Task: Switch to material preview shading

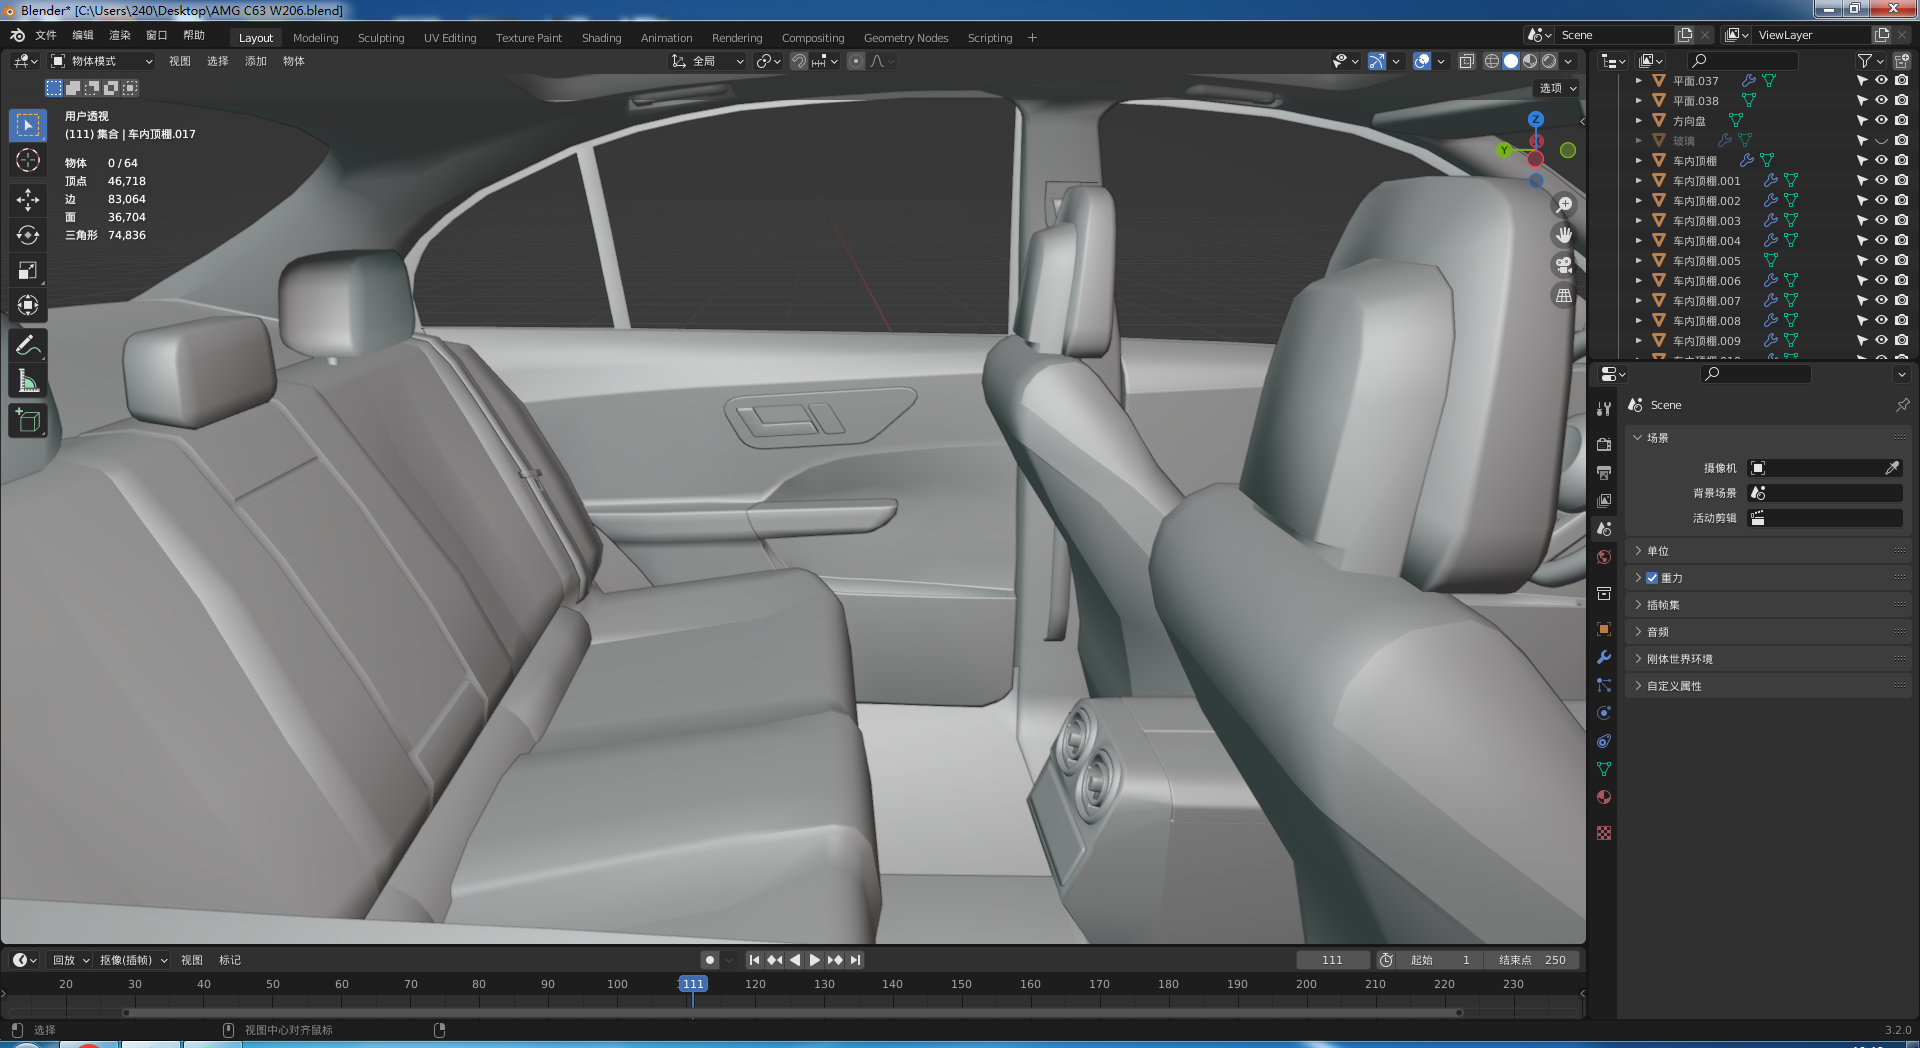Action: [1530, 61]
